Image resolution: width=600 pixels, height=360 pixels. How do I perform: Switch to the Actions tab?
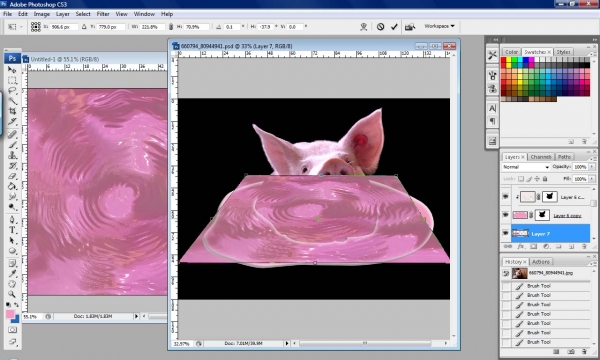(541, 262)
